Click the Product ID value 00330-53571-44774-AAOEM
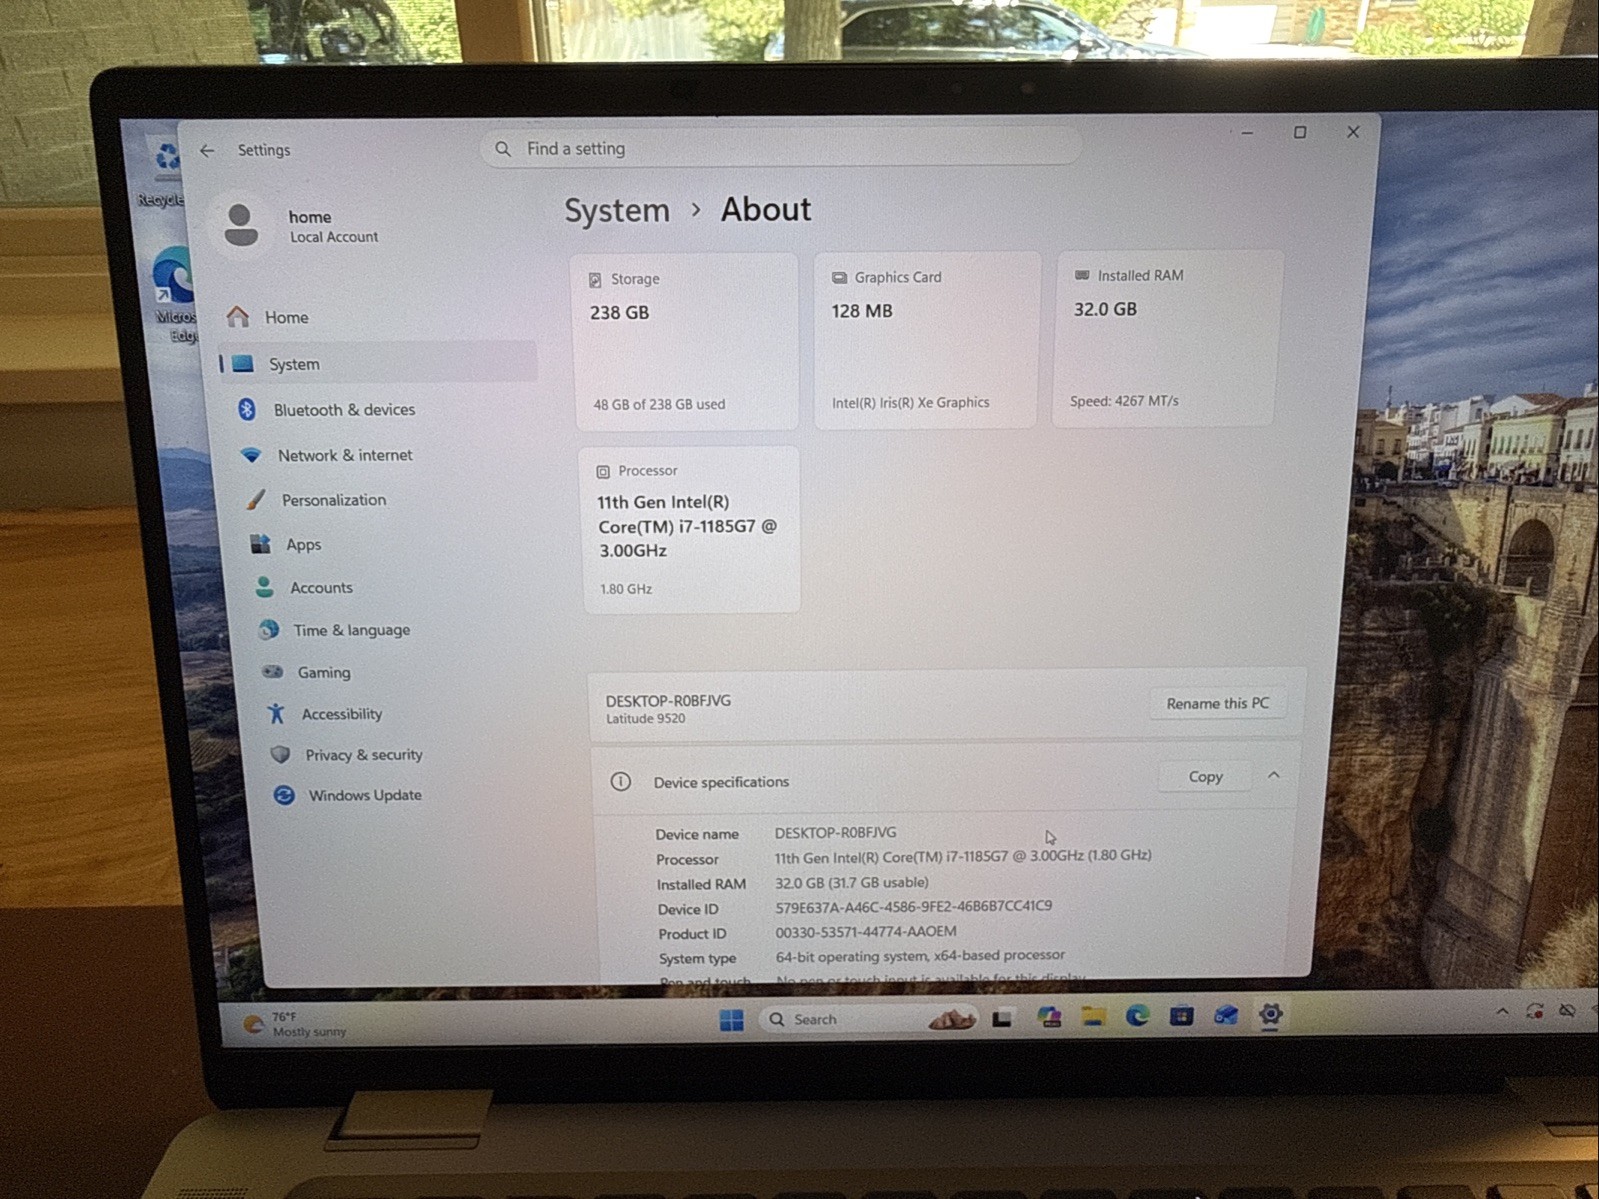The height and width of the screenshot is (1199, 1599). pyautogui.click(x=866, y=931)
